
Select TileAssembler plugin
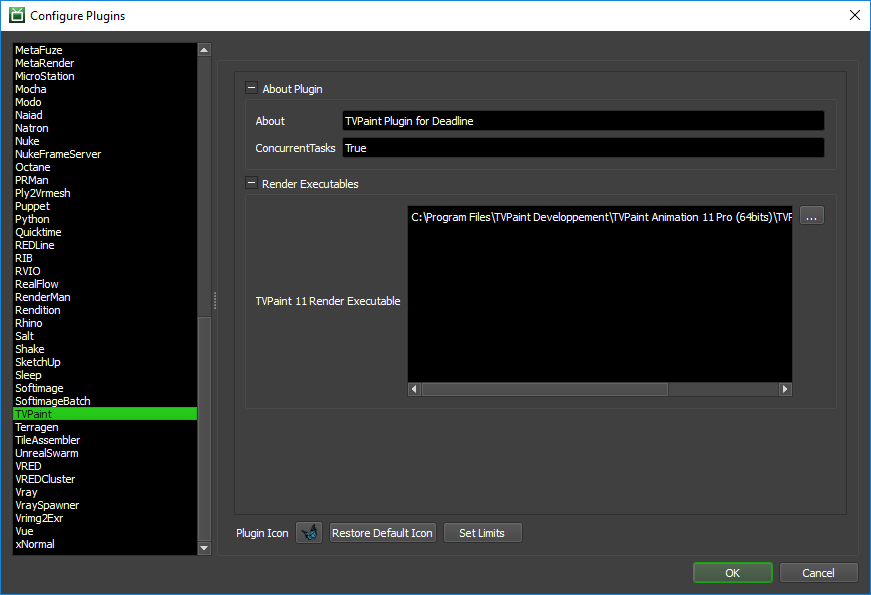coord(105,440)
